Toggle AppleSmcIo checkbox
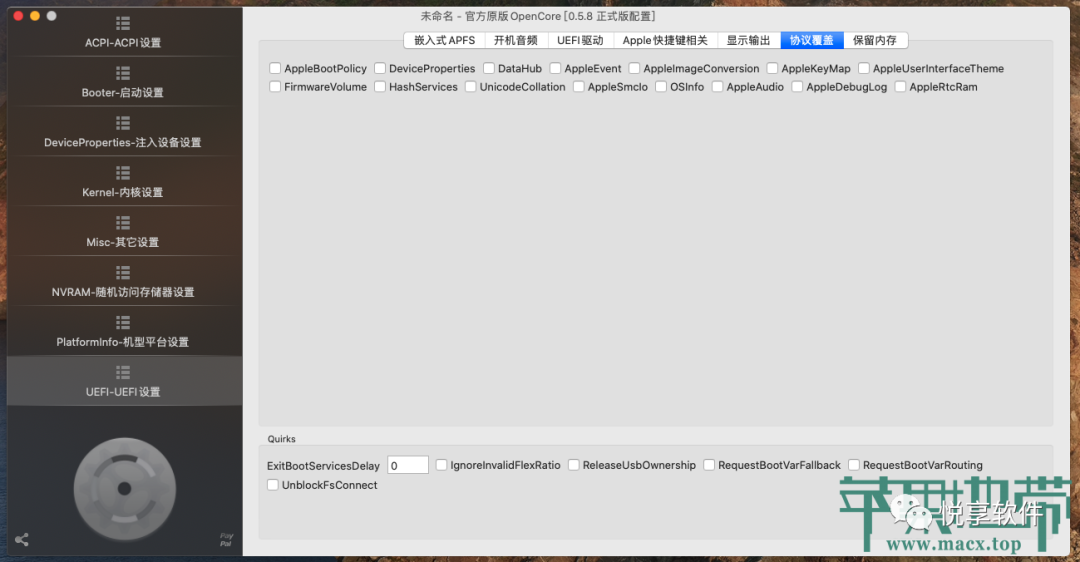Viewport: 1080px width, 562px height. [579, 87]
